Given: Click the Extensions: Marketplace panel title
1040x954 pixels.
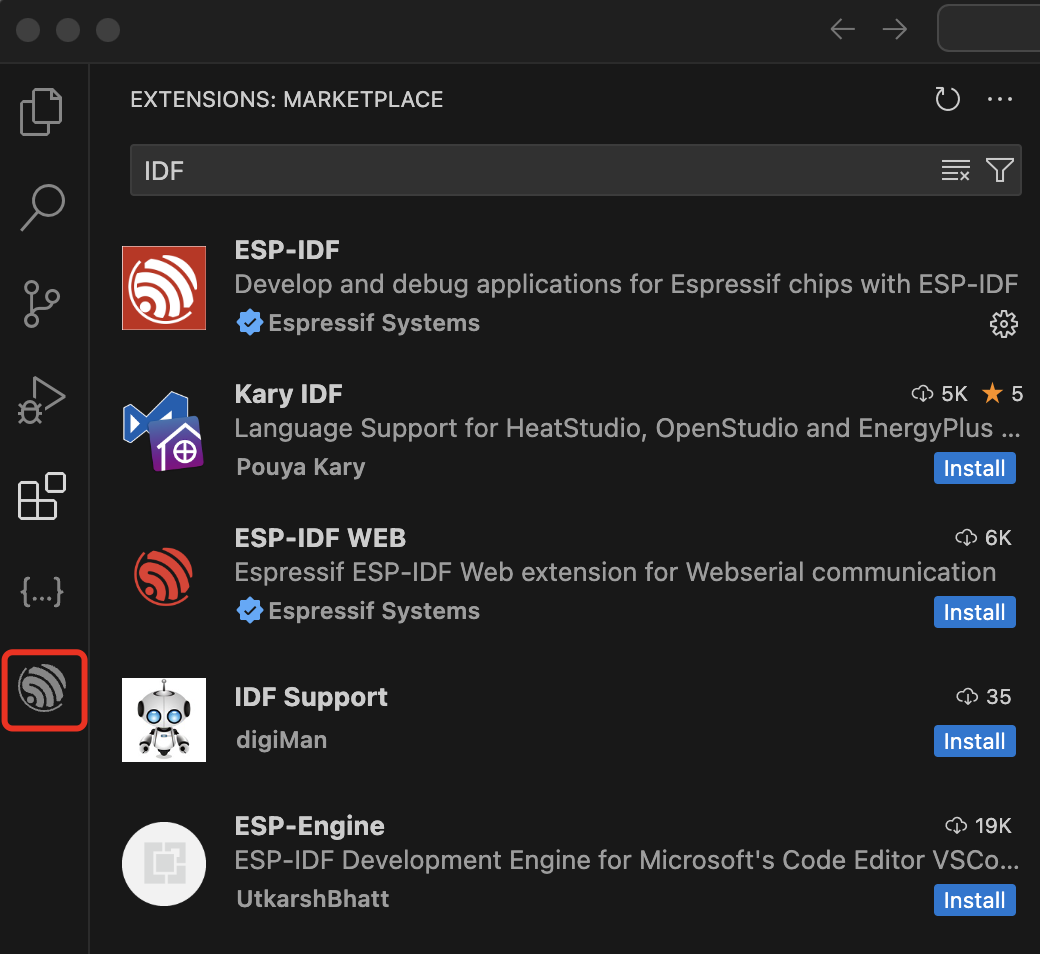Looking at the screenshot, I should (287, 100).
